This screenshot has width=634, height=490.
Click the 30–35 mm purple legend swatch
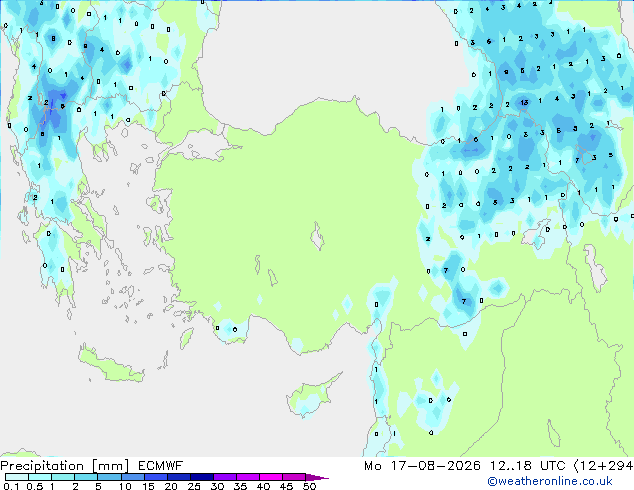[224, 477]
